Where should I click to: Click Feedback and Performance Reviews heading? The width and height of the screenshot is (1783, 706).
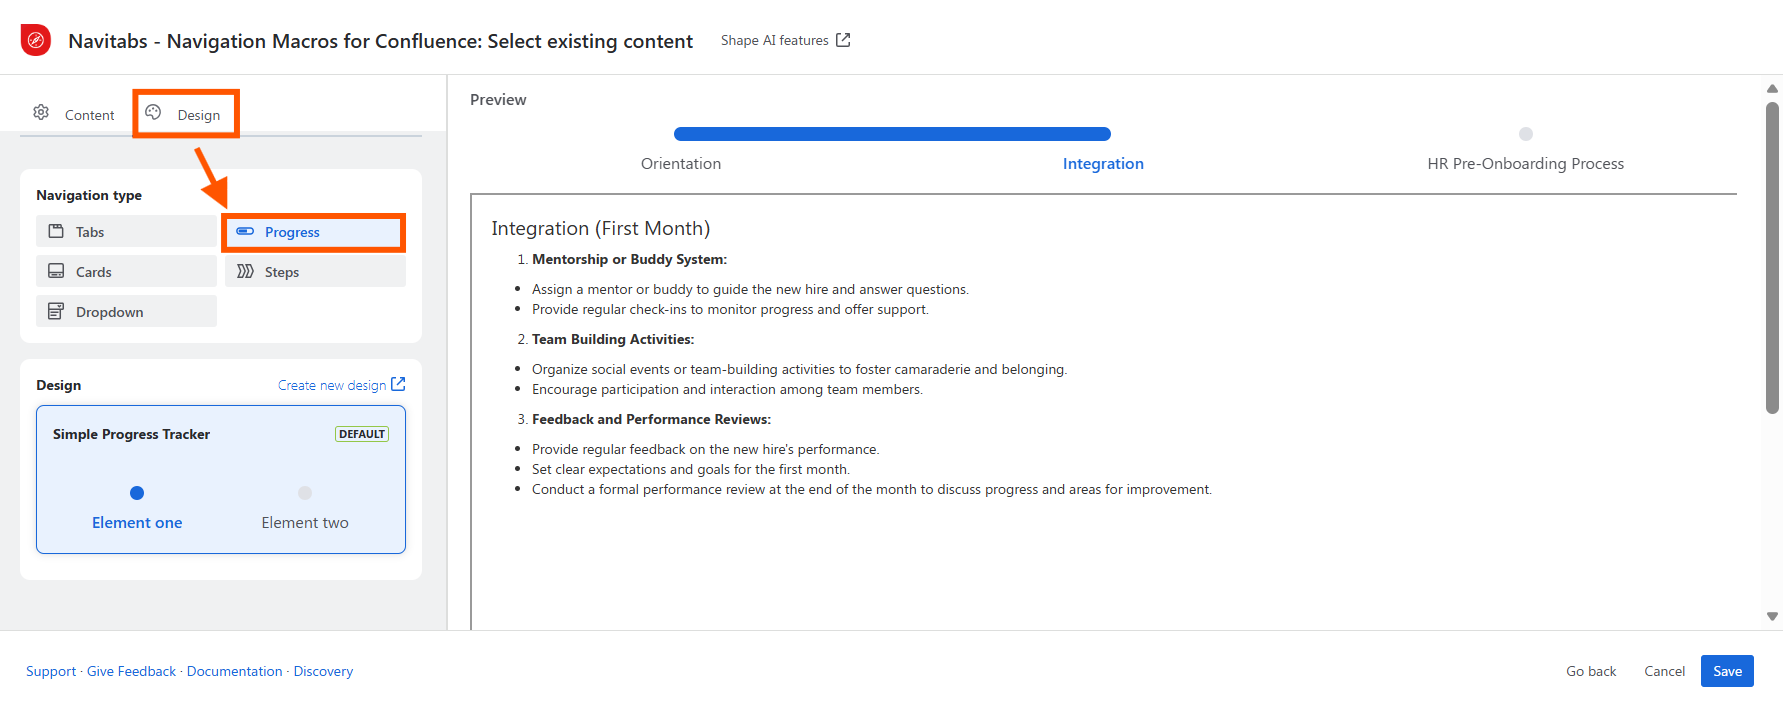coord(652,419)
